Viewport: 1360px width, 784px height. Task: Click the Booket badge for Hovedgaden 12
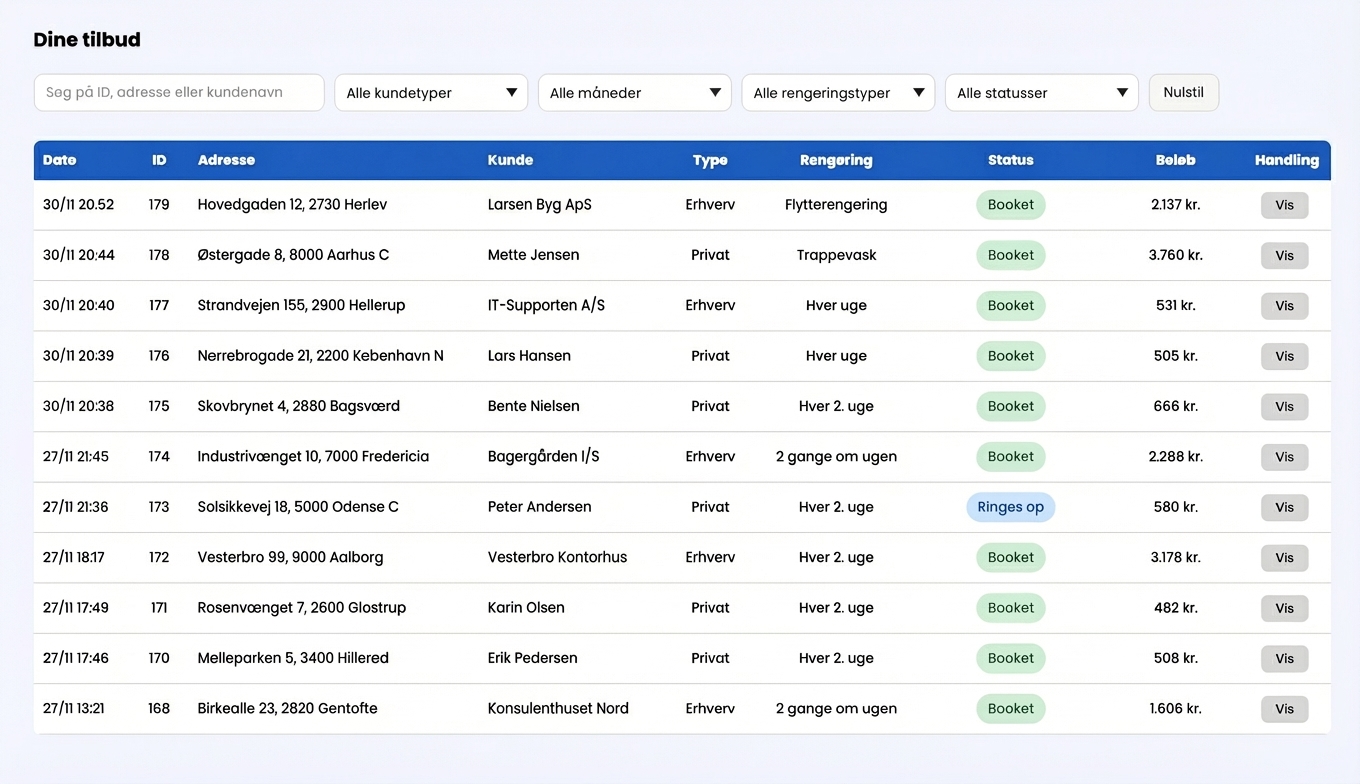(1011, 205)
